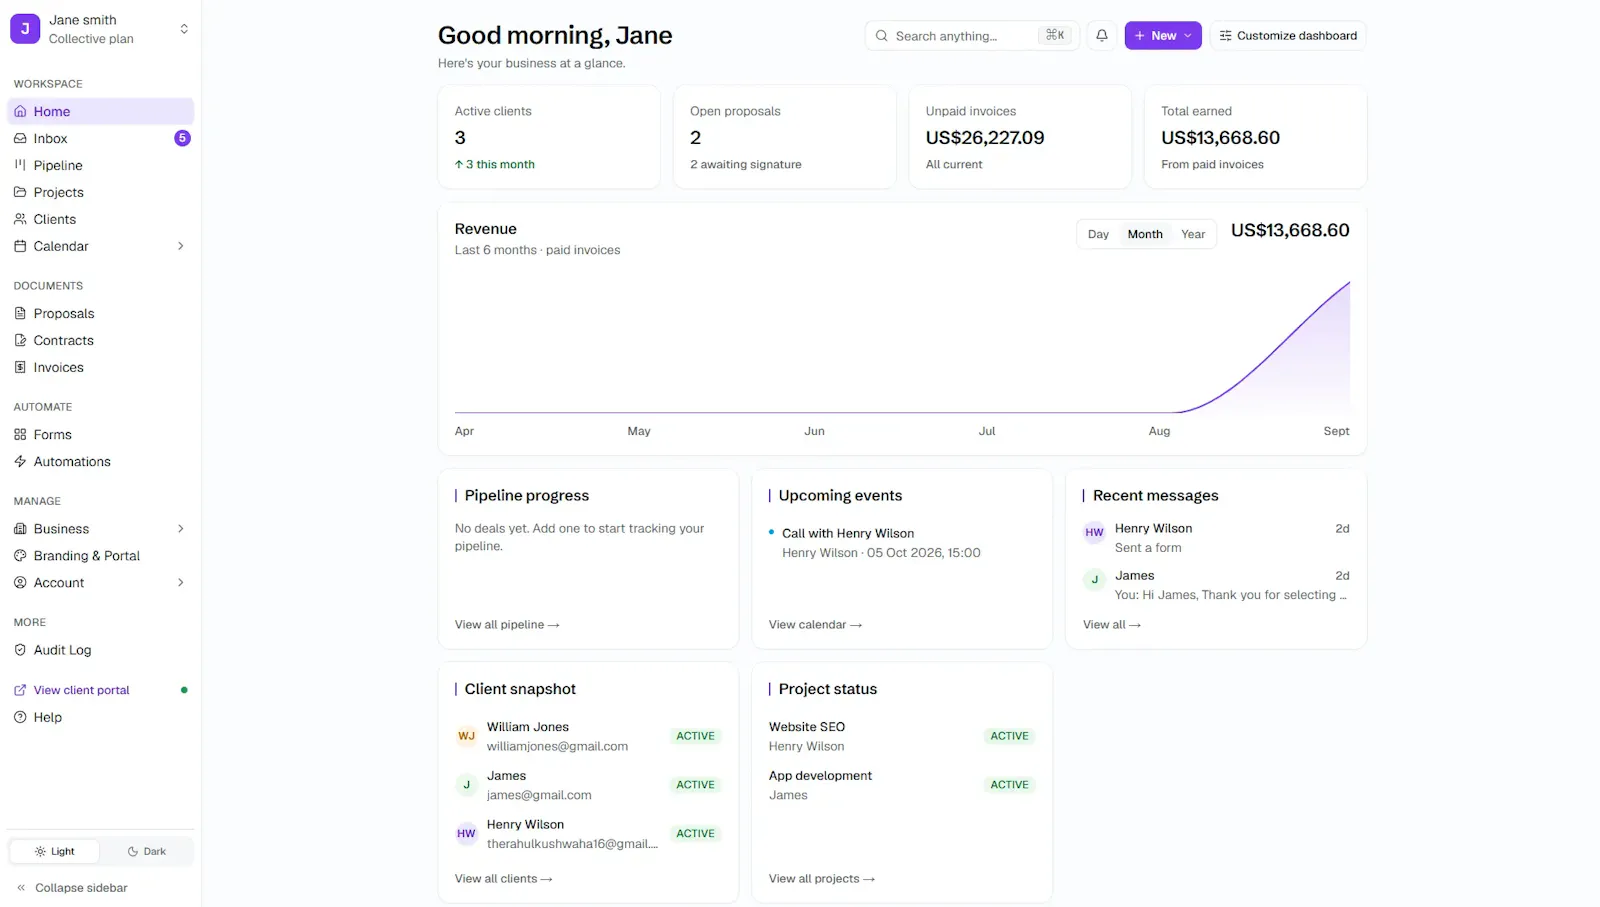Switch to Dark theme

(x=146, y=851)
